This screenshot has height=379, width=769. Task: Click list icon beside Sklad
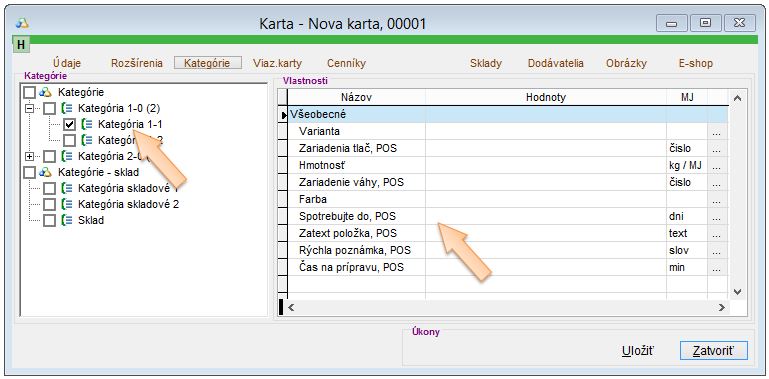tap(67, 220)
